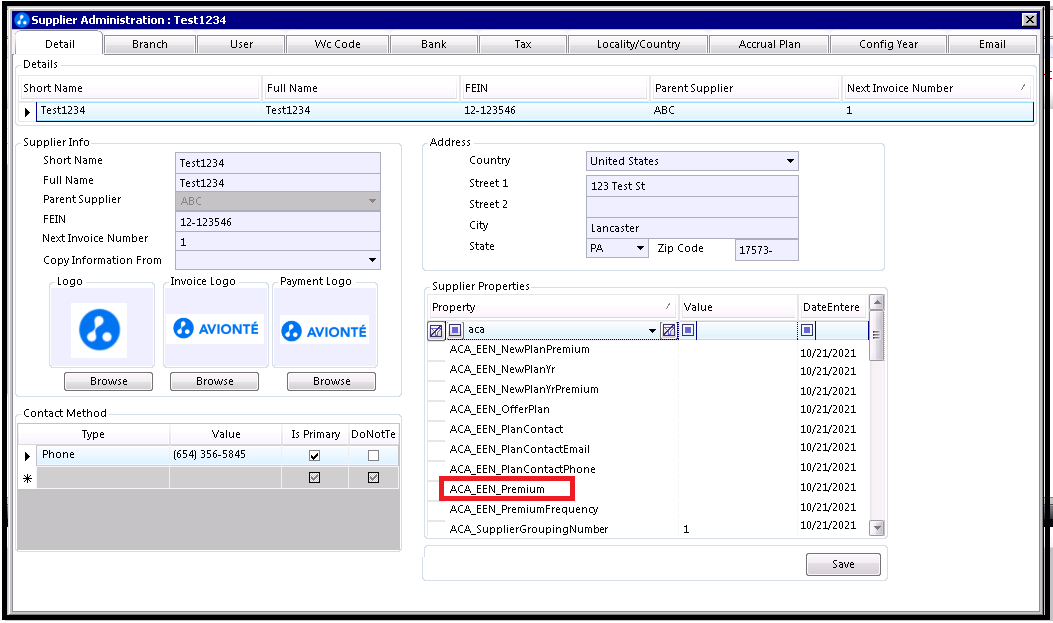
Task: Switch to the Email tab
Action: tap(992, 44)
